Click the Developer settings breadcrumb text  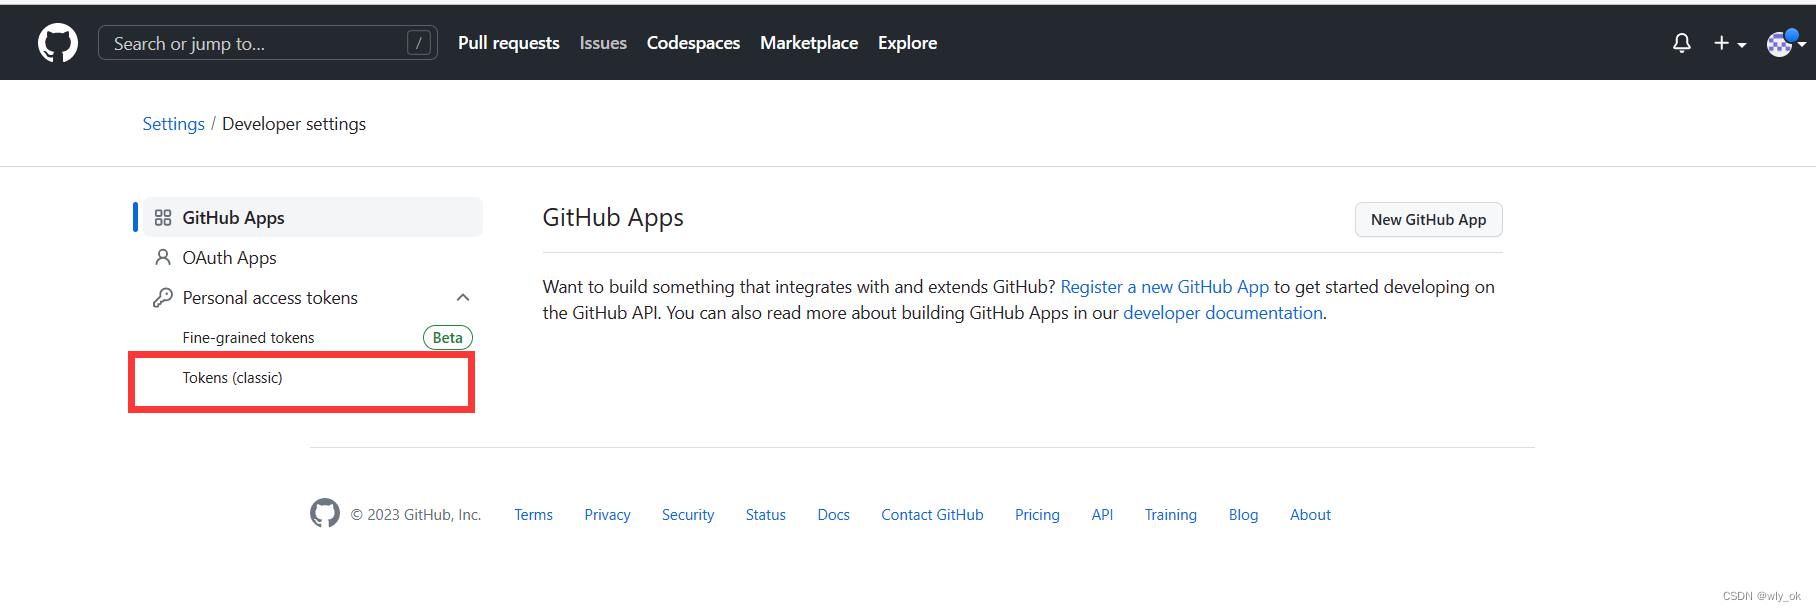(294, 124)
